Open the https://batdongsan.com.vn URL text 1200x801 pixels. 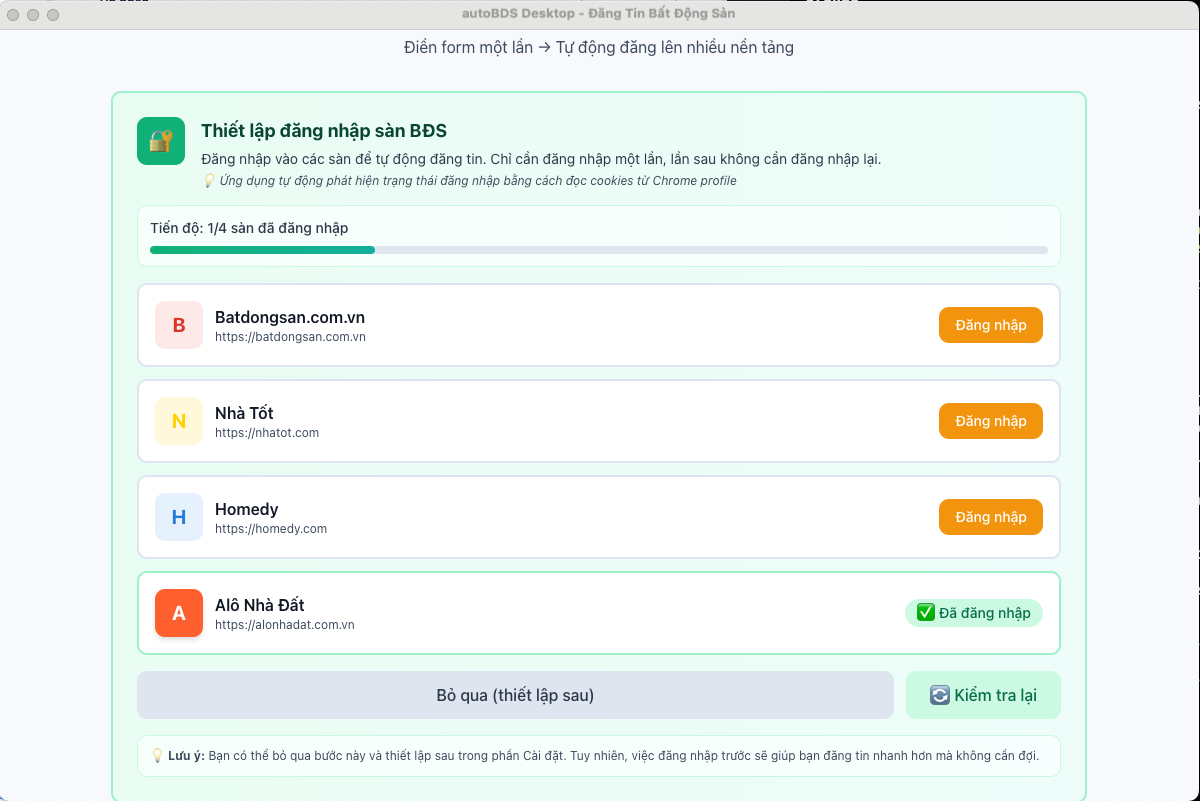click(290, 337)
